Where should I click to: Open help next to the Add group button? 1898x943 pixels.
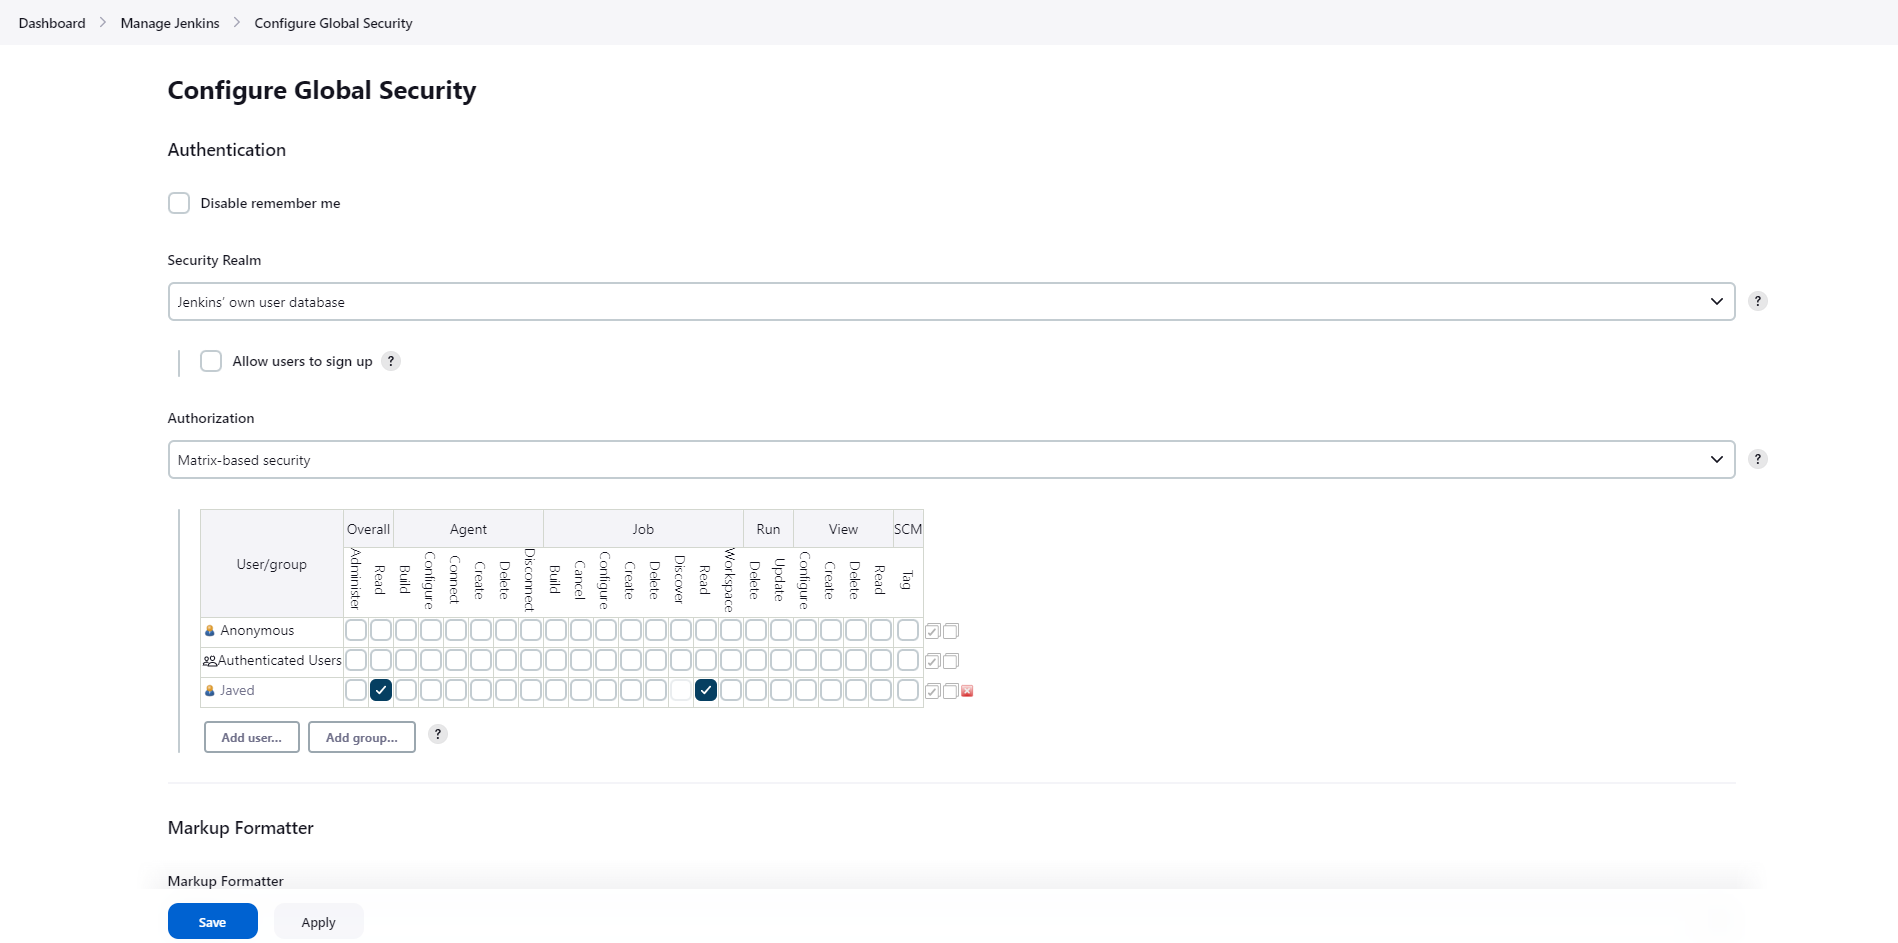pyautogui.click(x=437, y=734)
